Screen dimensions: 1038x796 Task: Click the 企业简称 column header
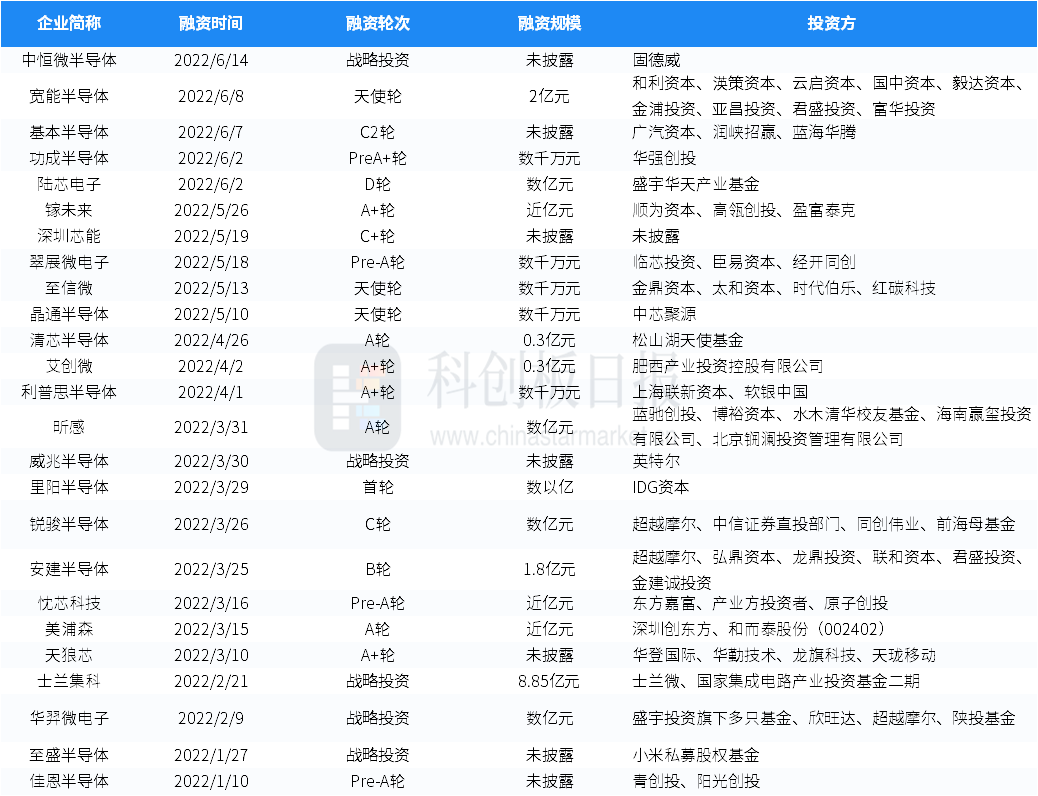click(69, 23)
